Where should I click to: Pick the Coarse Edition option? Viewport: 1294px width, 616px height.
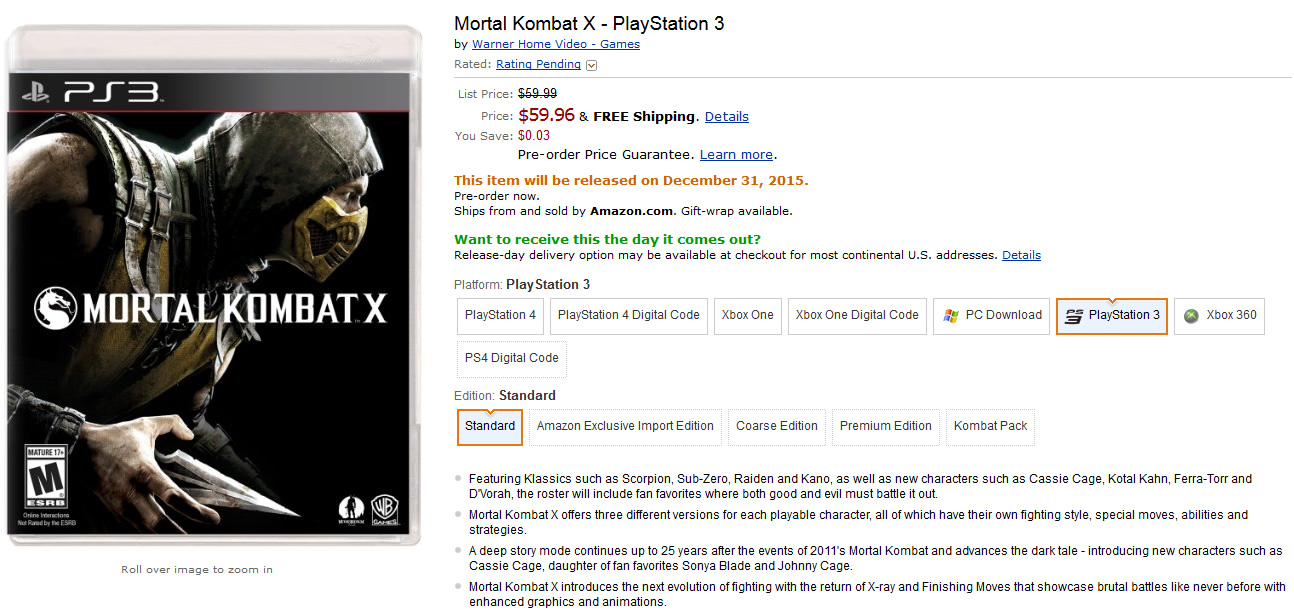[x=777, y=426]
